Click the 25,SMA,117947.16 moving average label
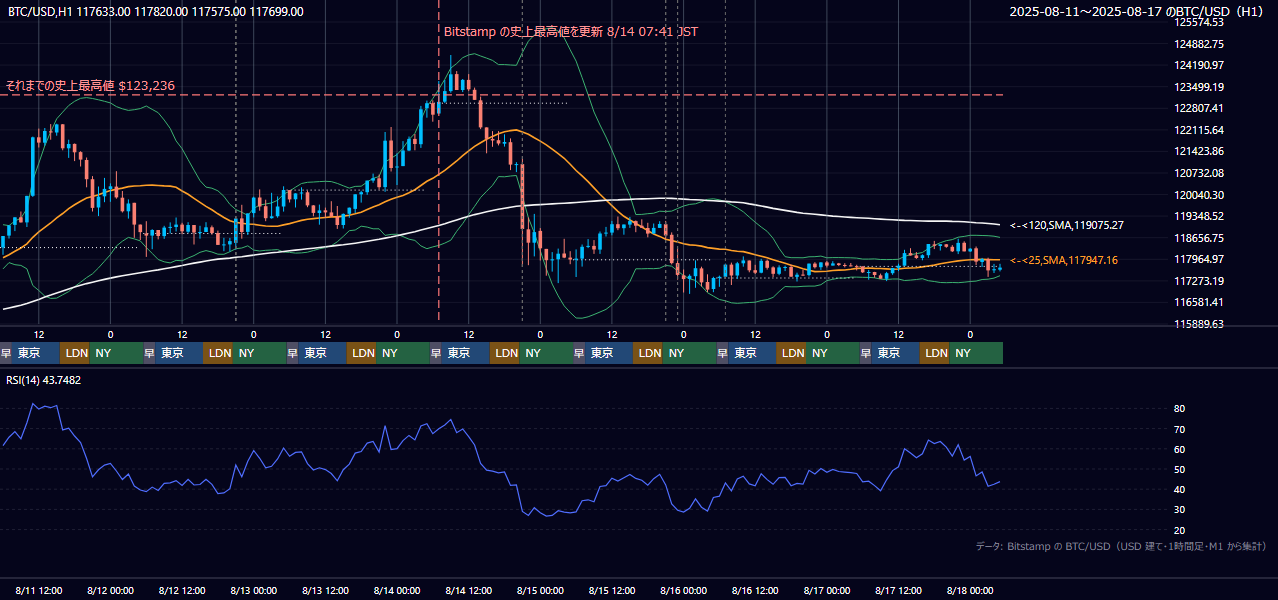The width and height of the screenshot is (1278, 600). tap(1064, 260)
